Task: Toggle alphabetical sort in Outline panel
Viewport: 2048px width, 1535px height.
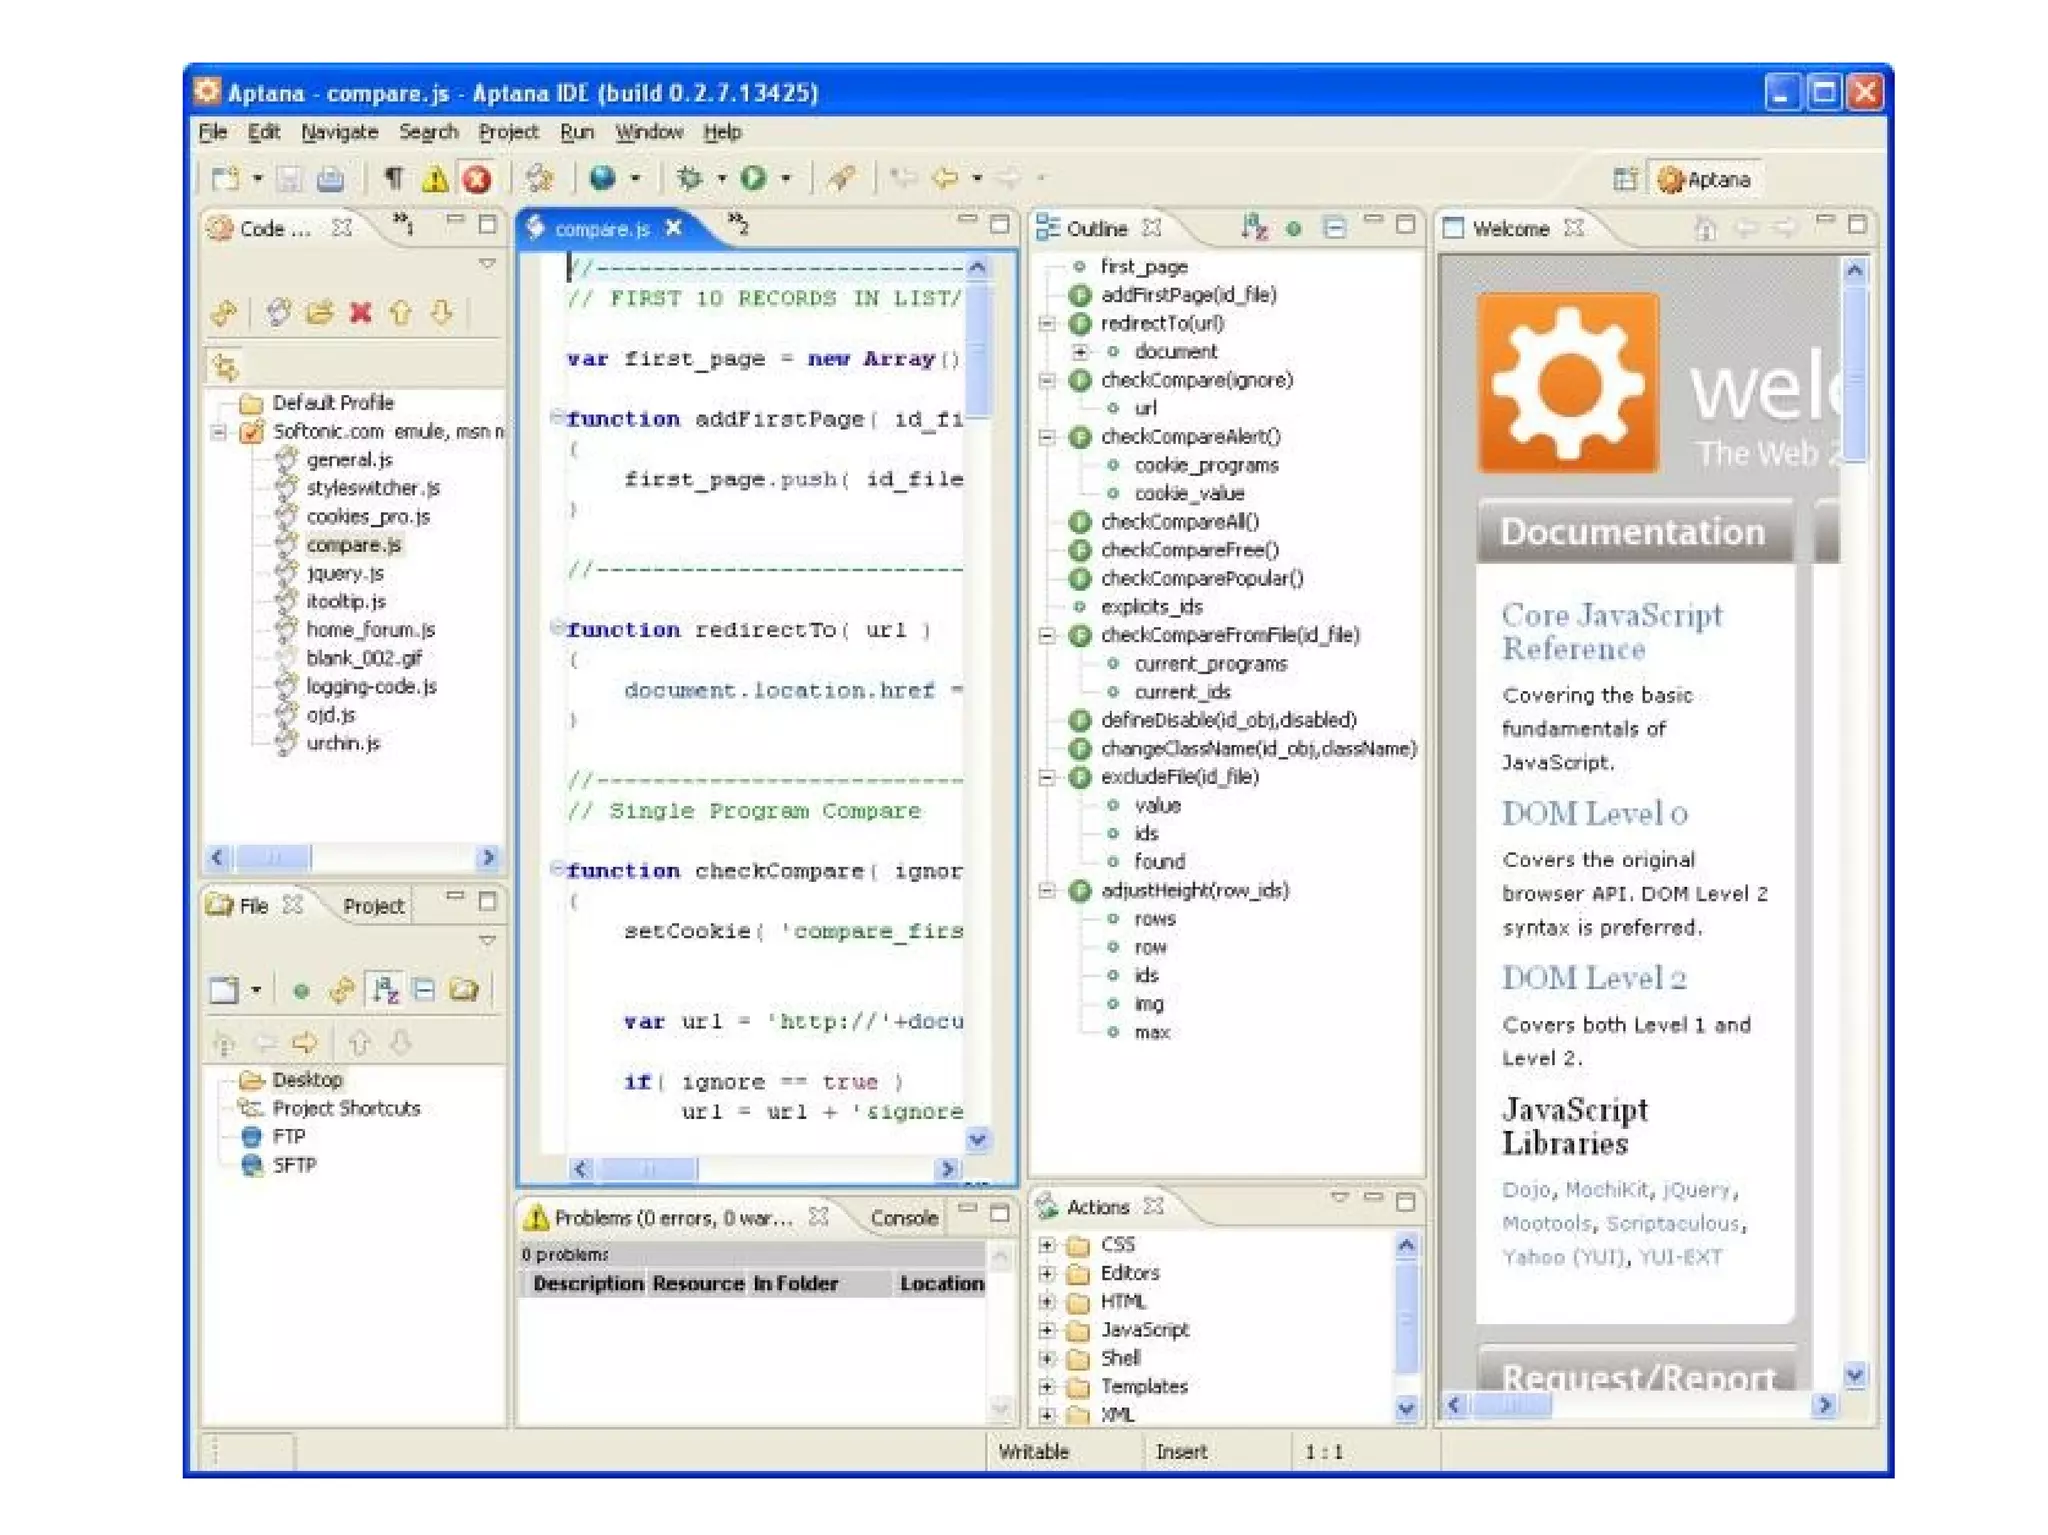Action: coord(1254,228)
